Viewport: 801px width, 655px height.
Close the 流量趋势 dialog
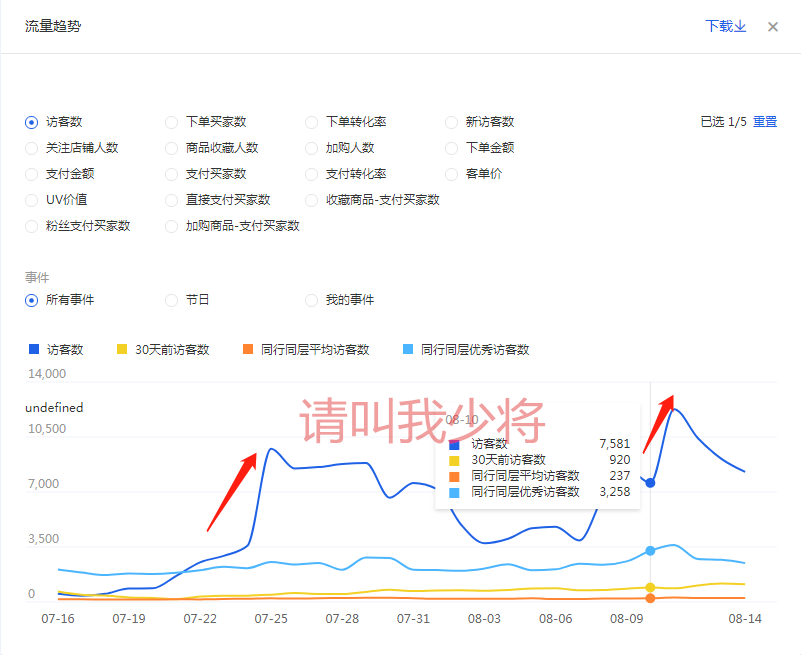(x=772, y=27)
